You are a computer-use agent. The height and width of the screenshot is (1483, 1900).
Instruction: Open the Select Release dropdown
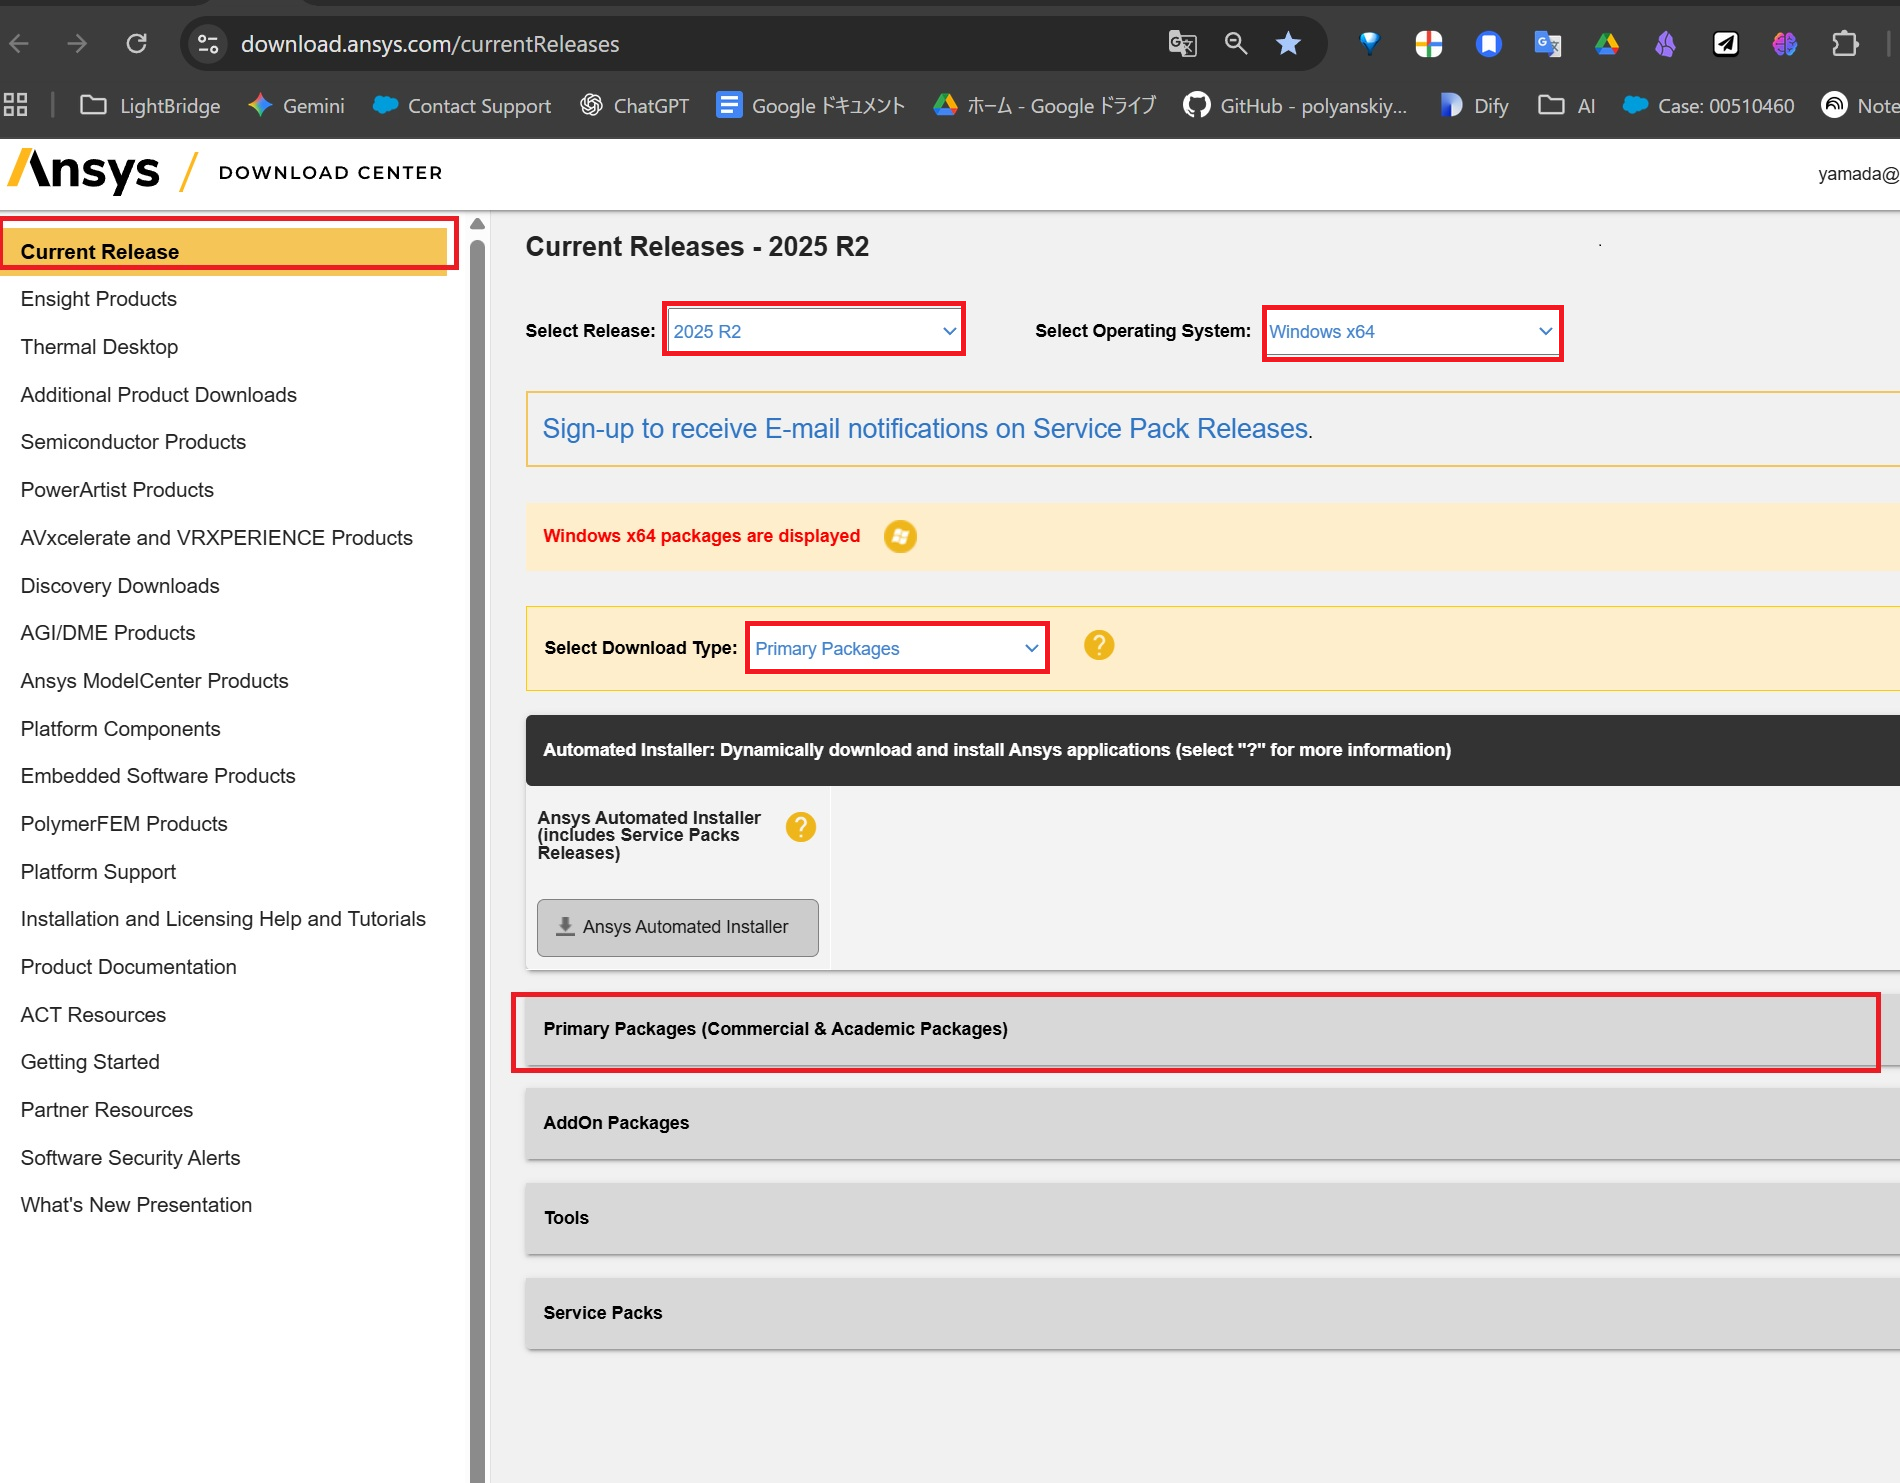click(813, 331)
